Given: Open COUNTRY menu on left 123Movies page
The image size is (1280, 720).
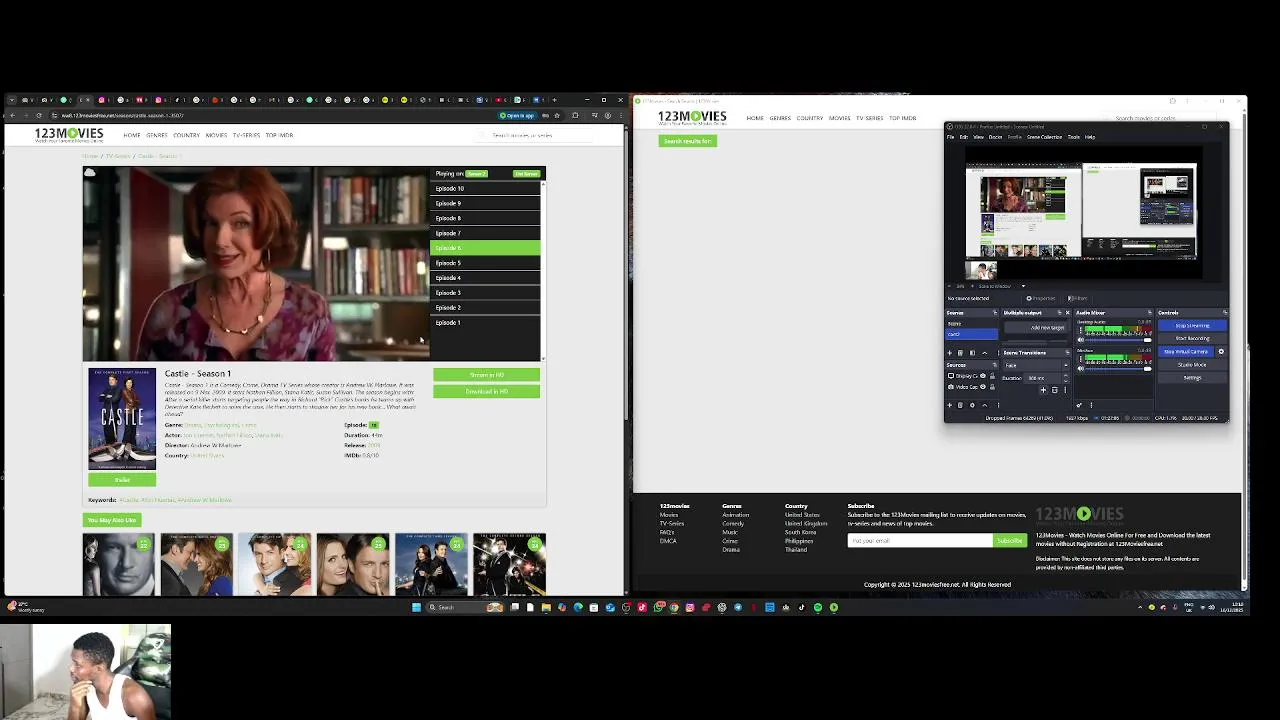Looking at the screenshot, I should pyautogui.click(x=187, y=135).
